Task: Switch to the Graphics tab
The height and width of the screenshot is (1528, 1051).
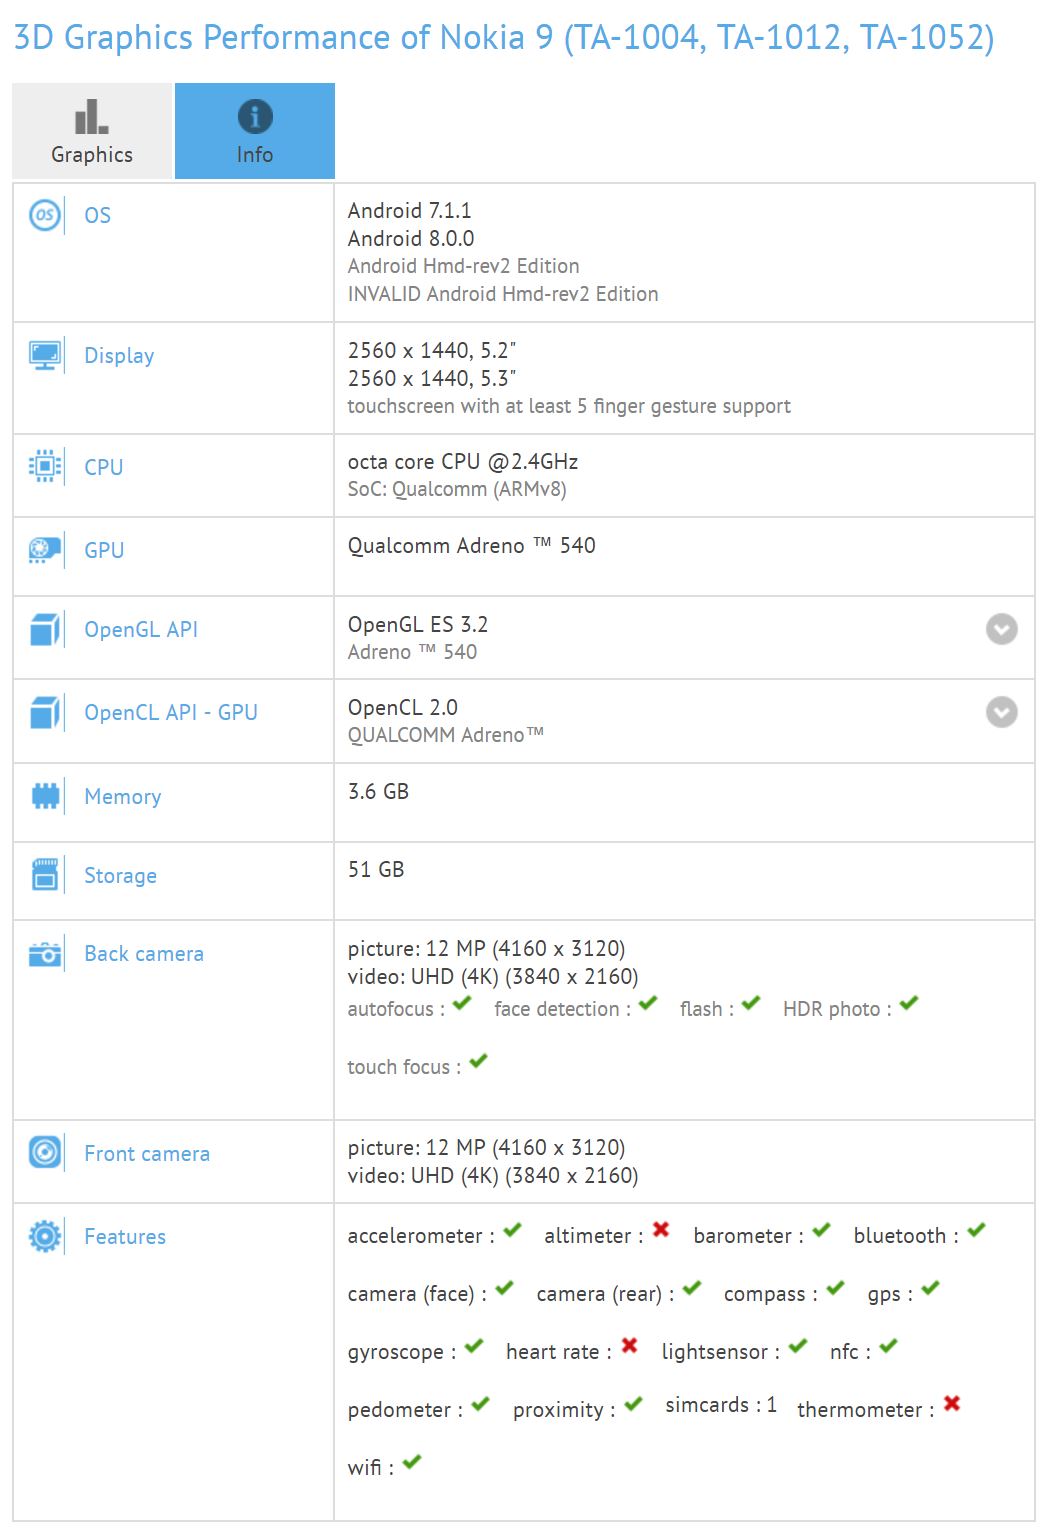Action: [x=92, y=131]
